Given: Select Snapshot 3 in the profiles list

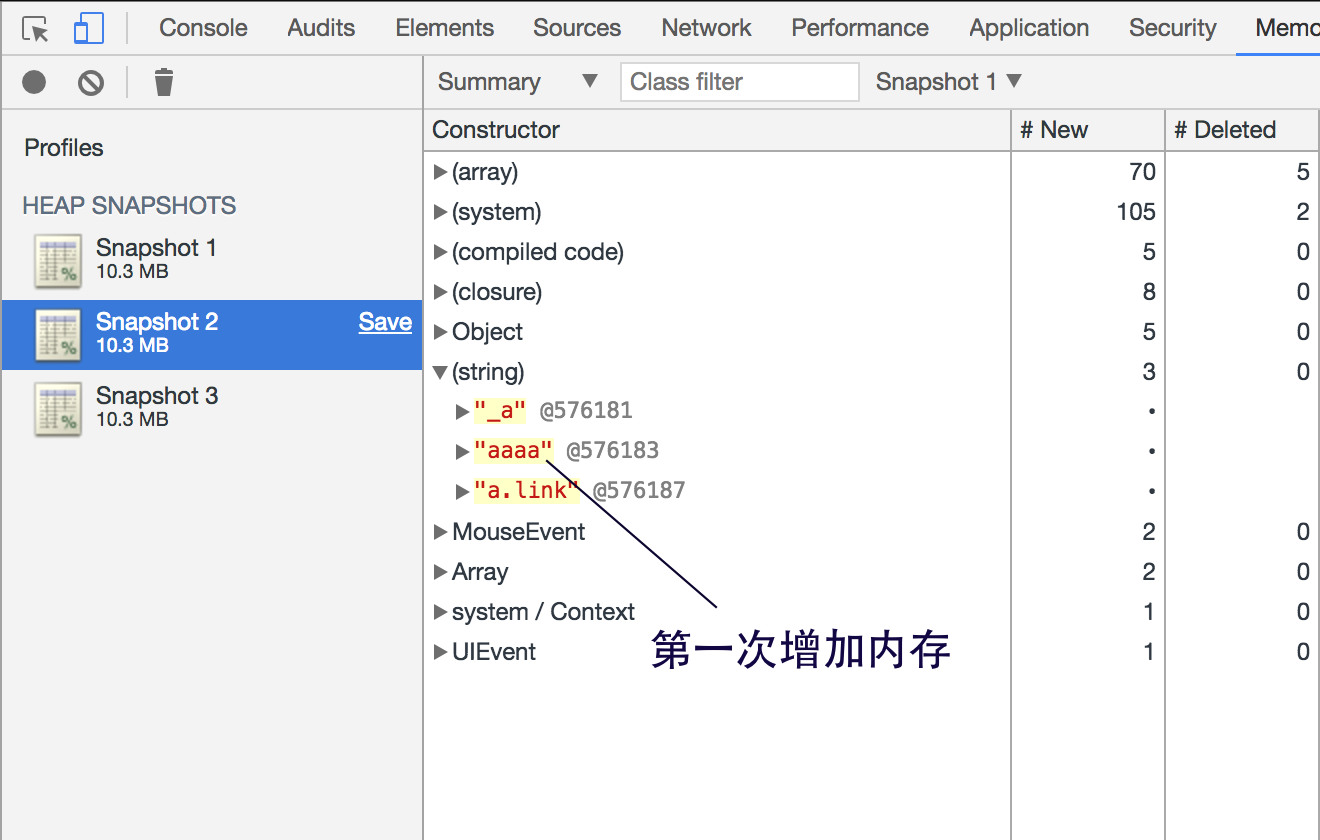Looking at the screenshot, I should point(211,408).
